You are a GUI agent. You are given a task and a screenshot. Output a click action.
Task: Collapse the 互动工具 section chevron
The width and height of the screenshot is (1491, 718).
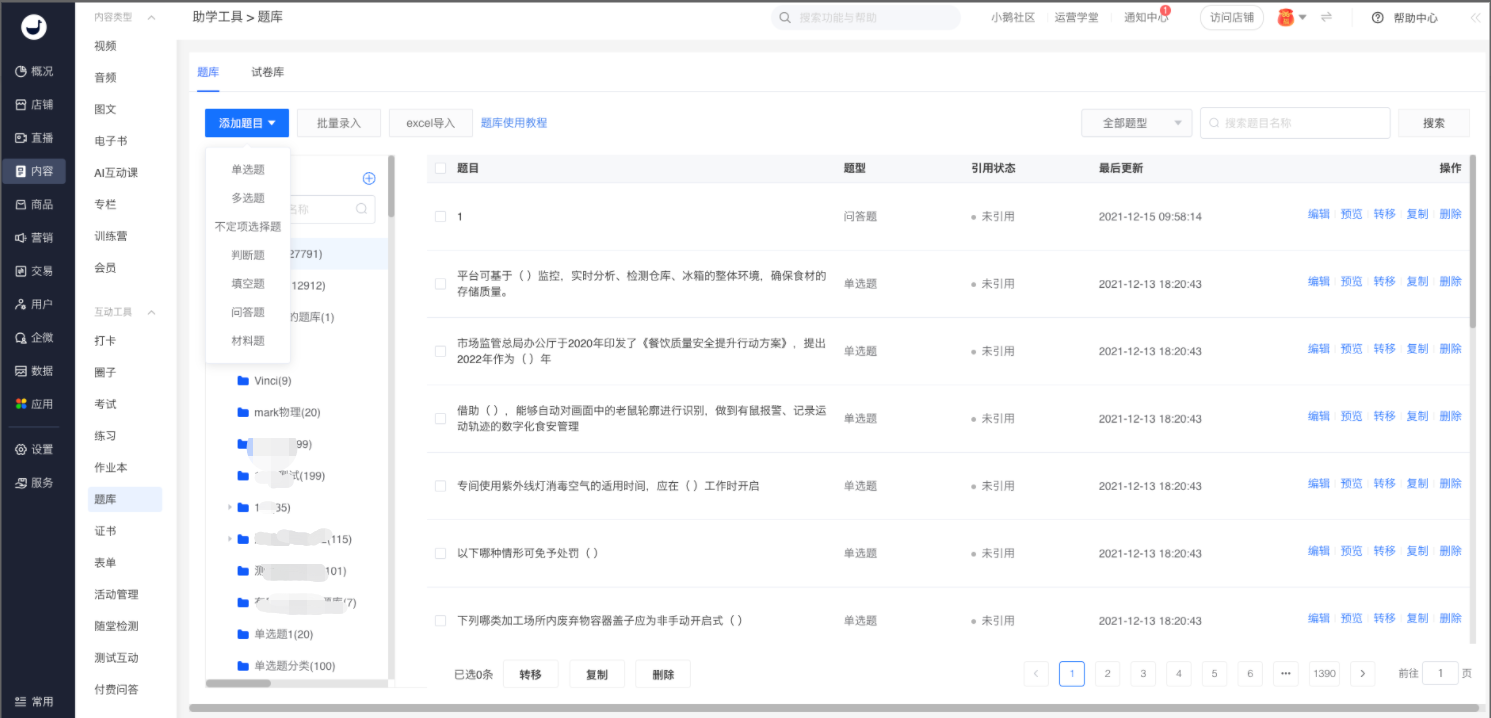pos(152,312)
